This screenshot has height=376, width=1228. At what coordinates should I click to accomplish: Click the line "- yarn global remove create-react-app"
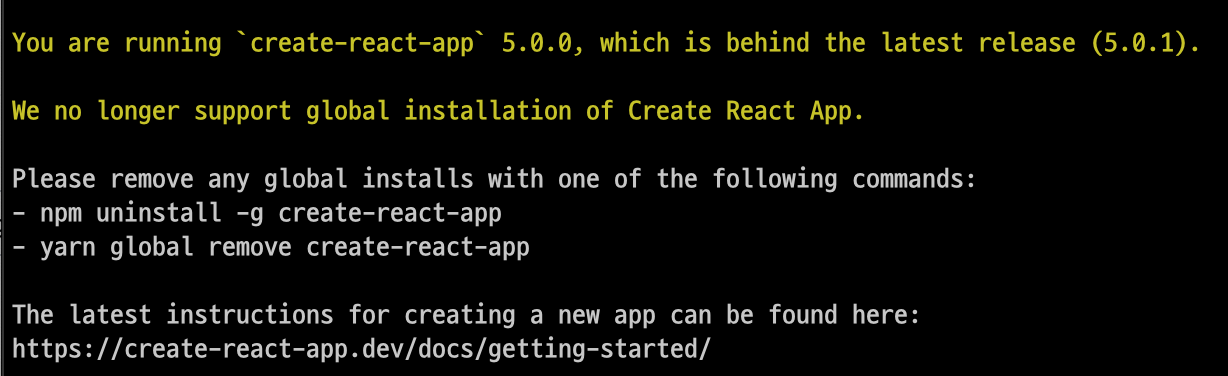pyautogui.click(x=271, y=247)
